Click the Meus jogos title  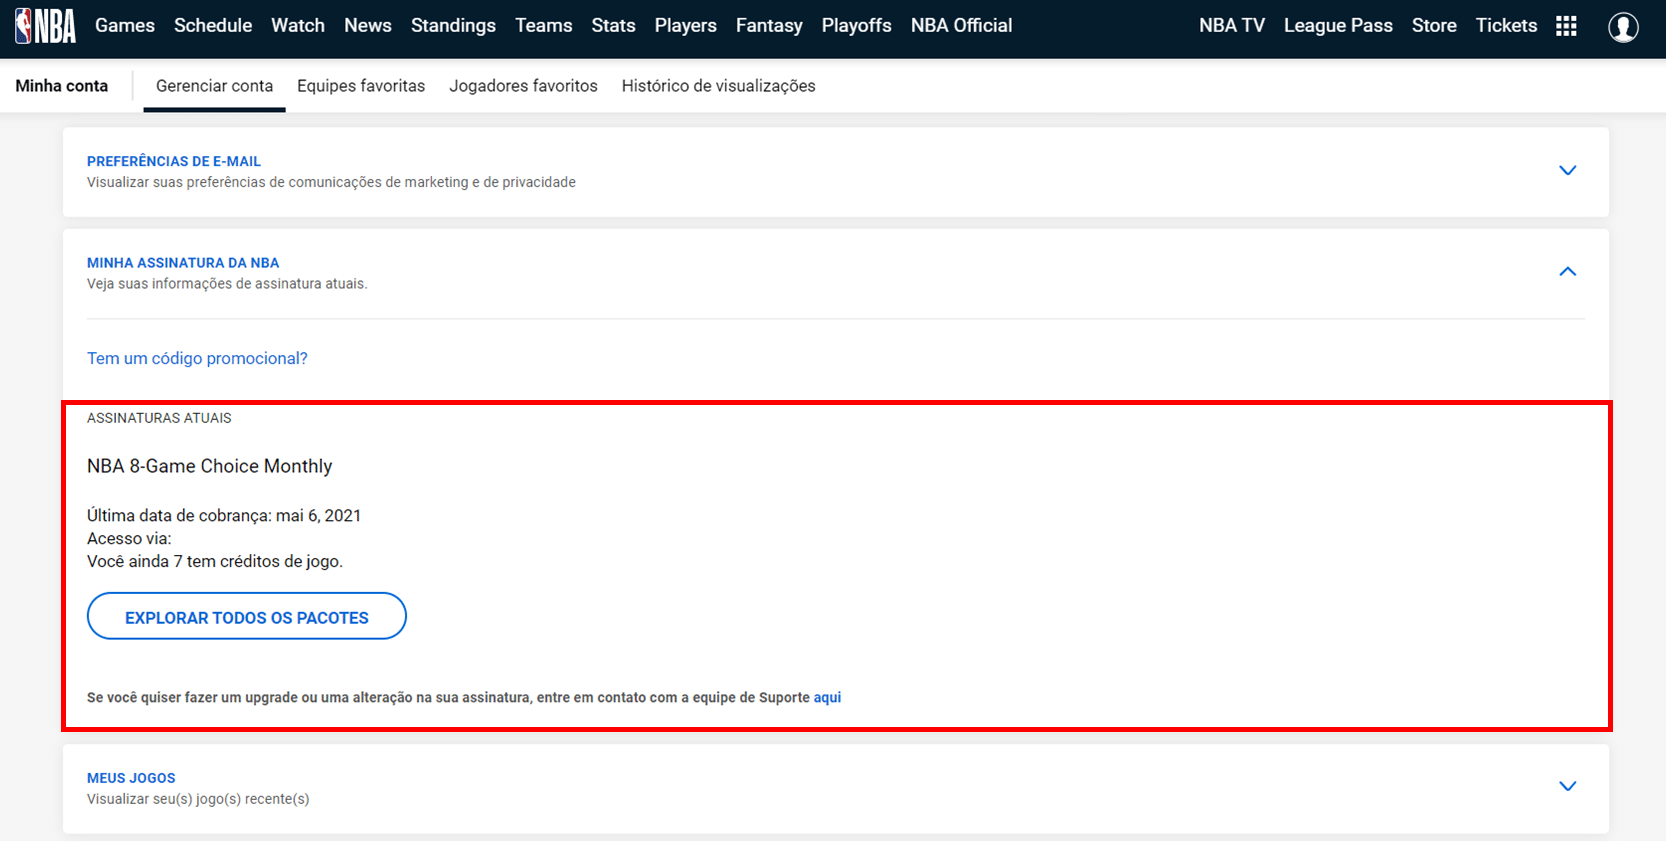click(x=131, y=778)
